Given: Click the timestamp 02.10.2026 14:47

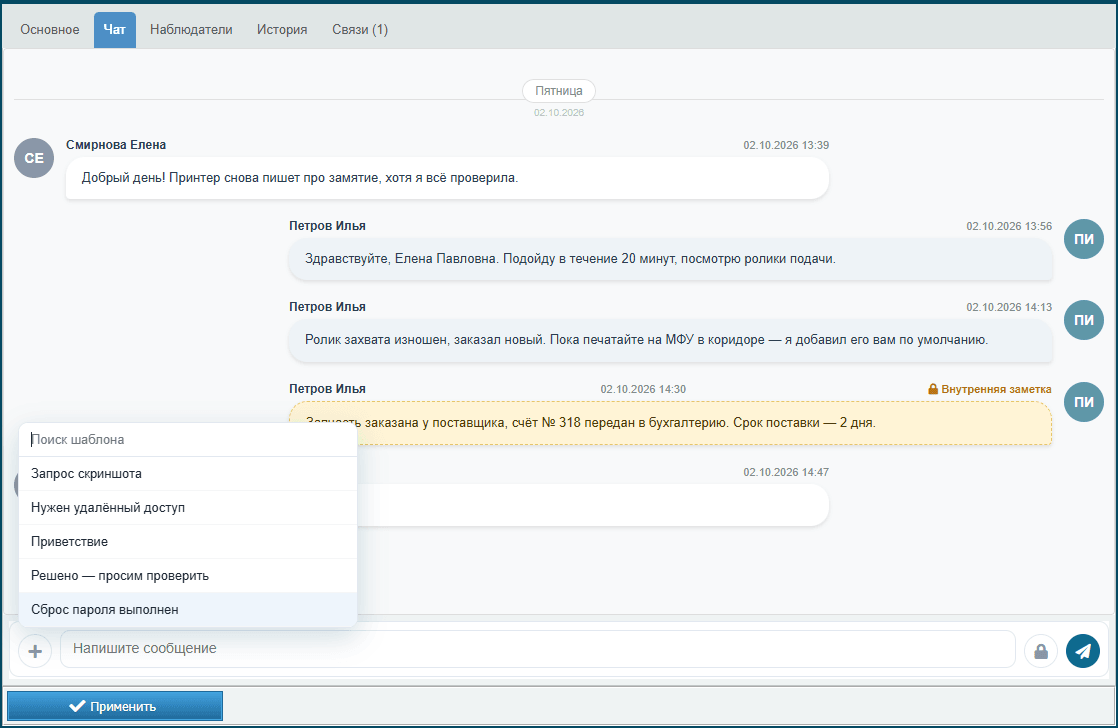Looking at the screenshot, I should [x=786, y=472].
